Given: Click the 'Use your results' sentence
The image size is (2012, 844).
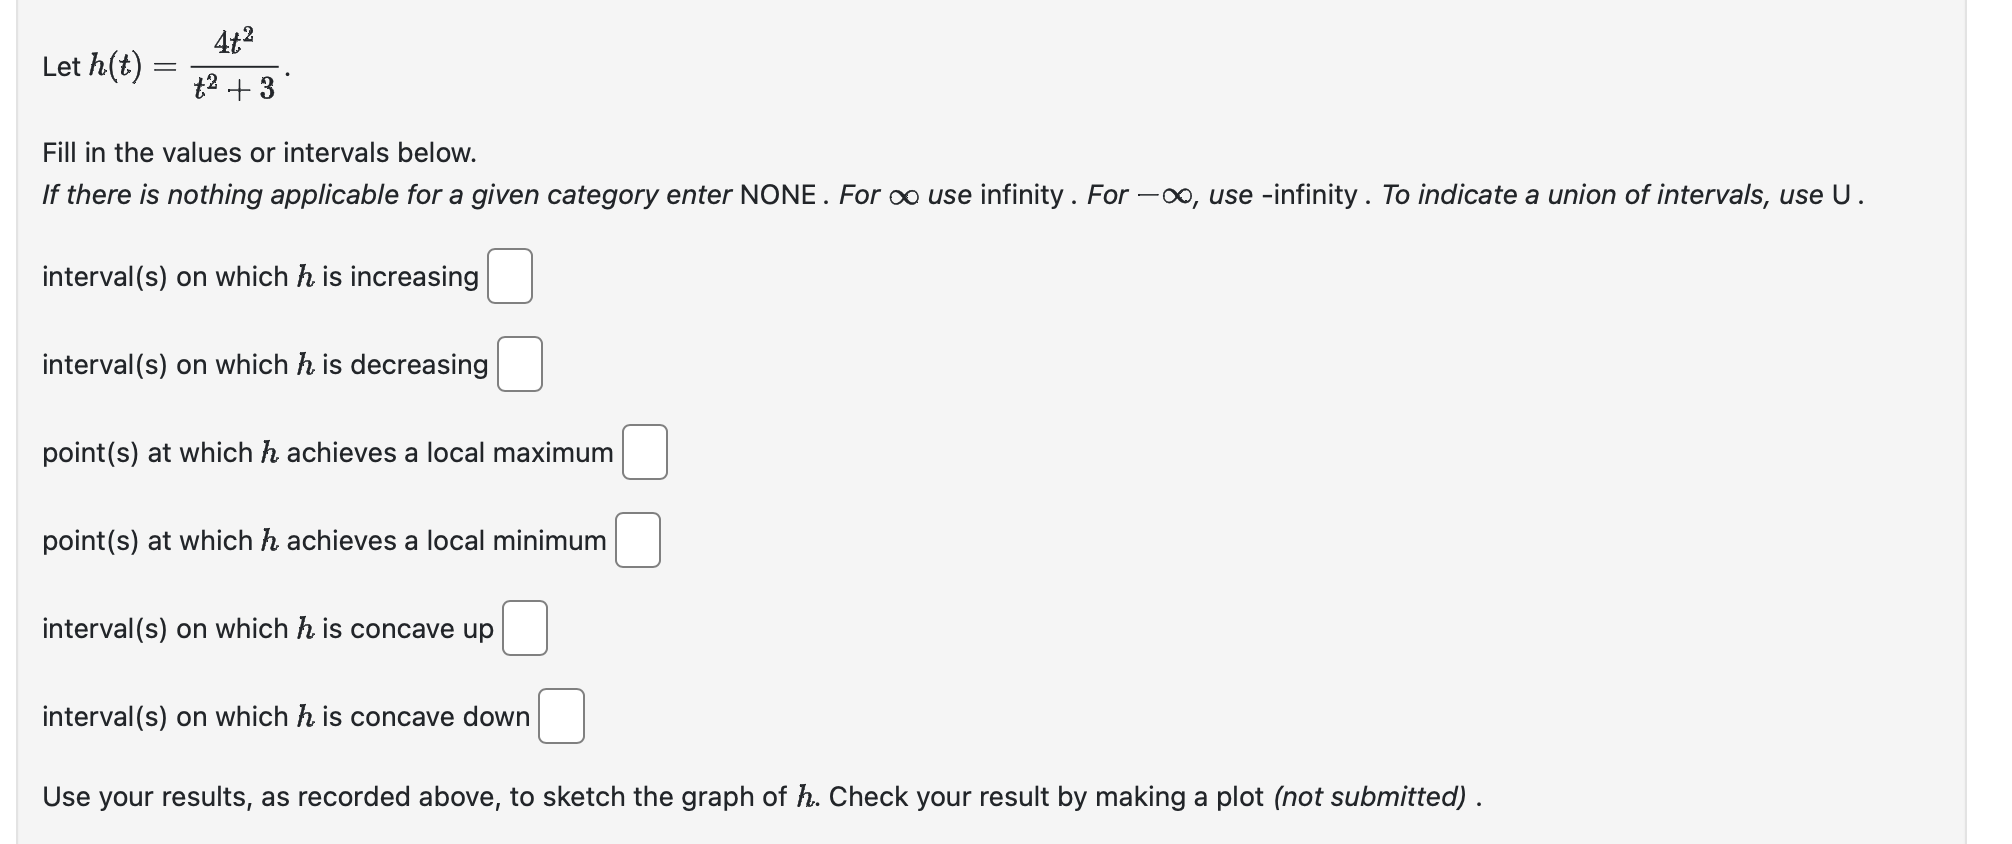Looking at the screenshot, I should coord(762,797).
